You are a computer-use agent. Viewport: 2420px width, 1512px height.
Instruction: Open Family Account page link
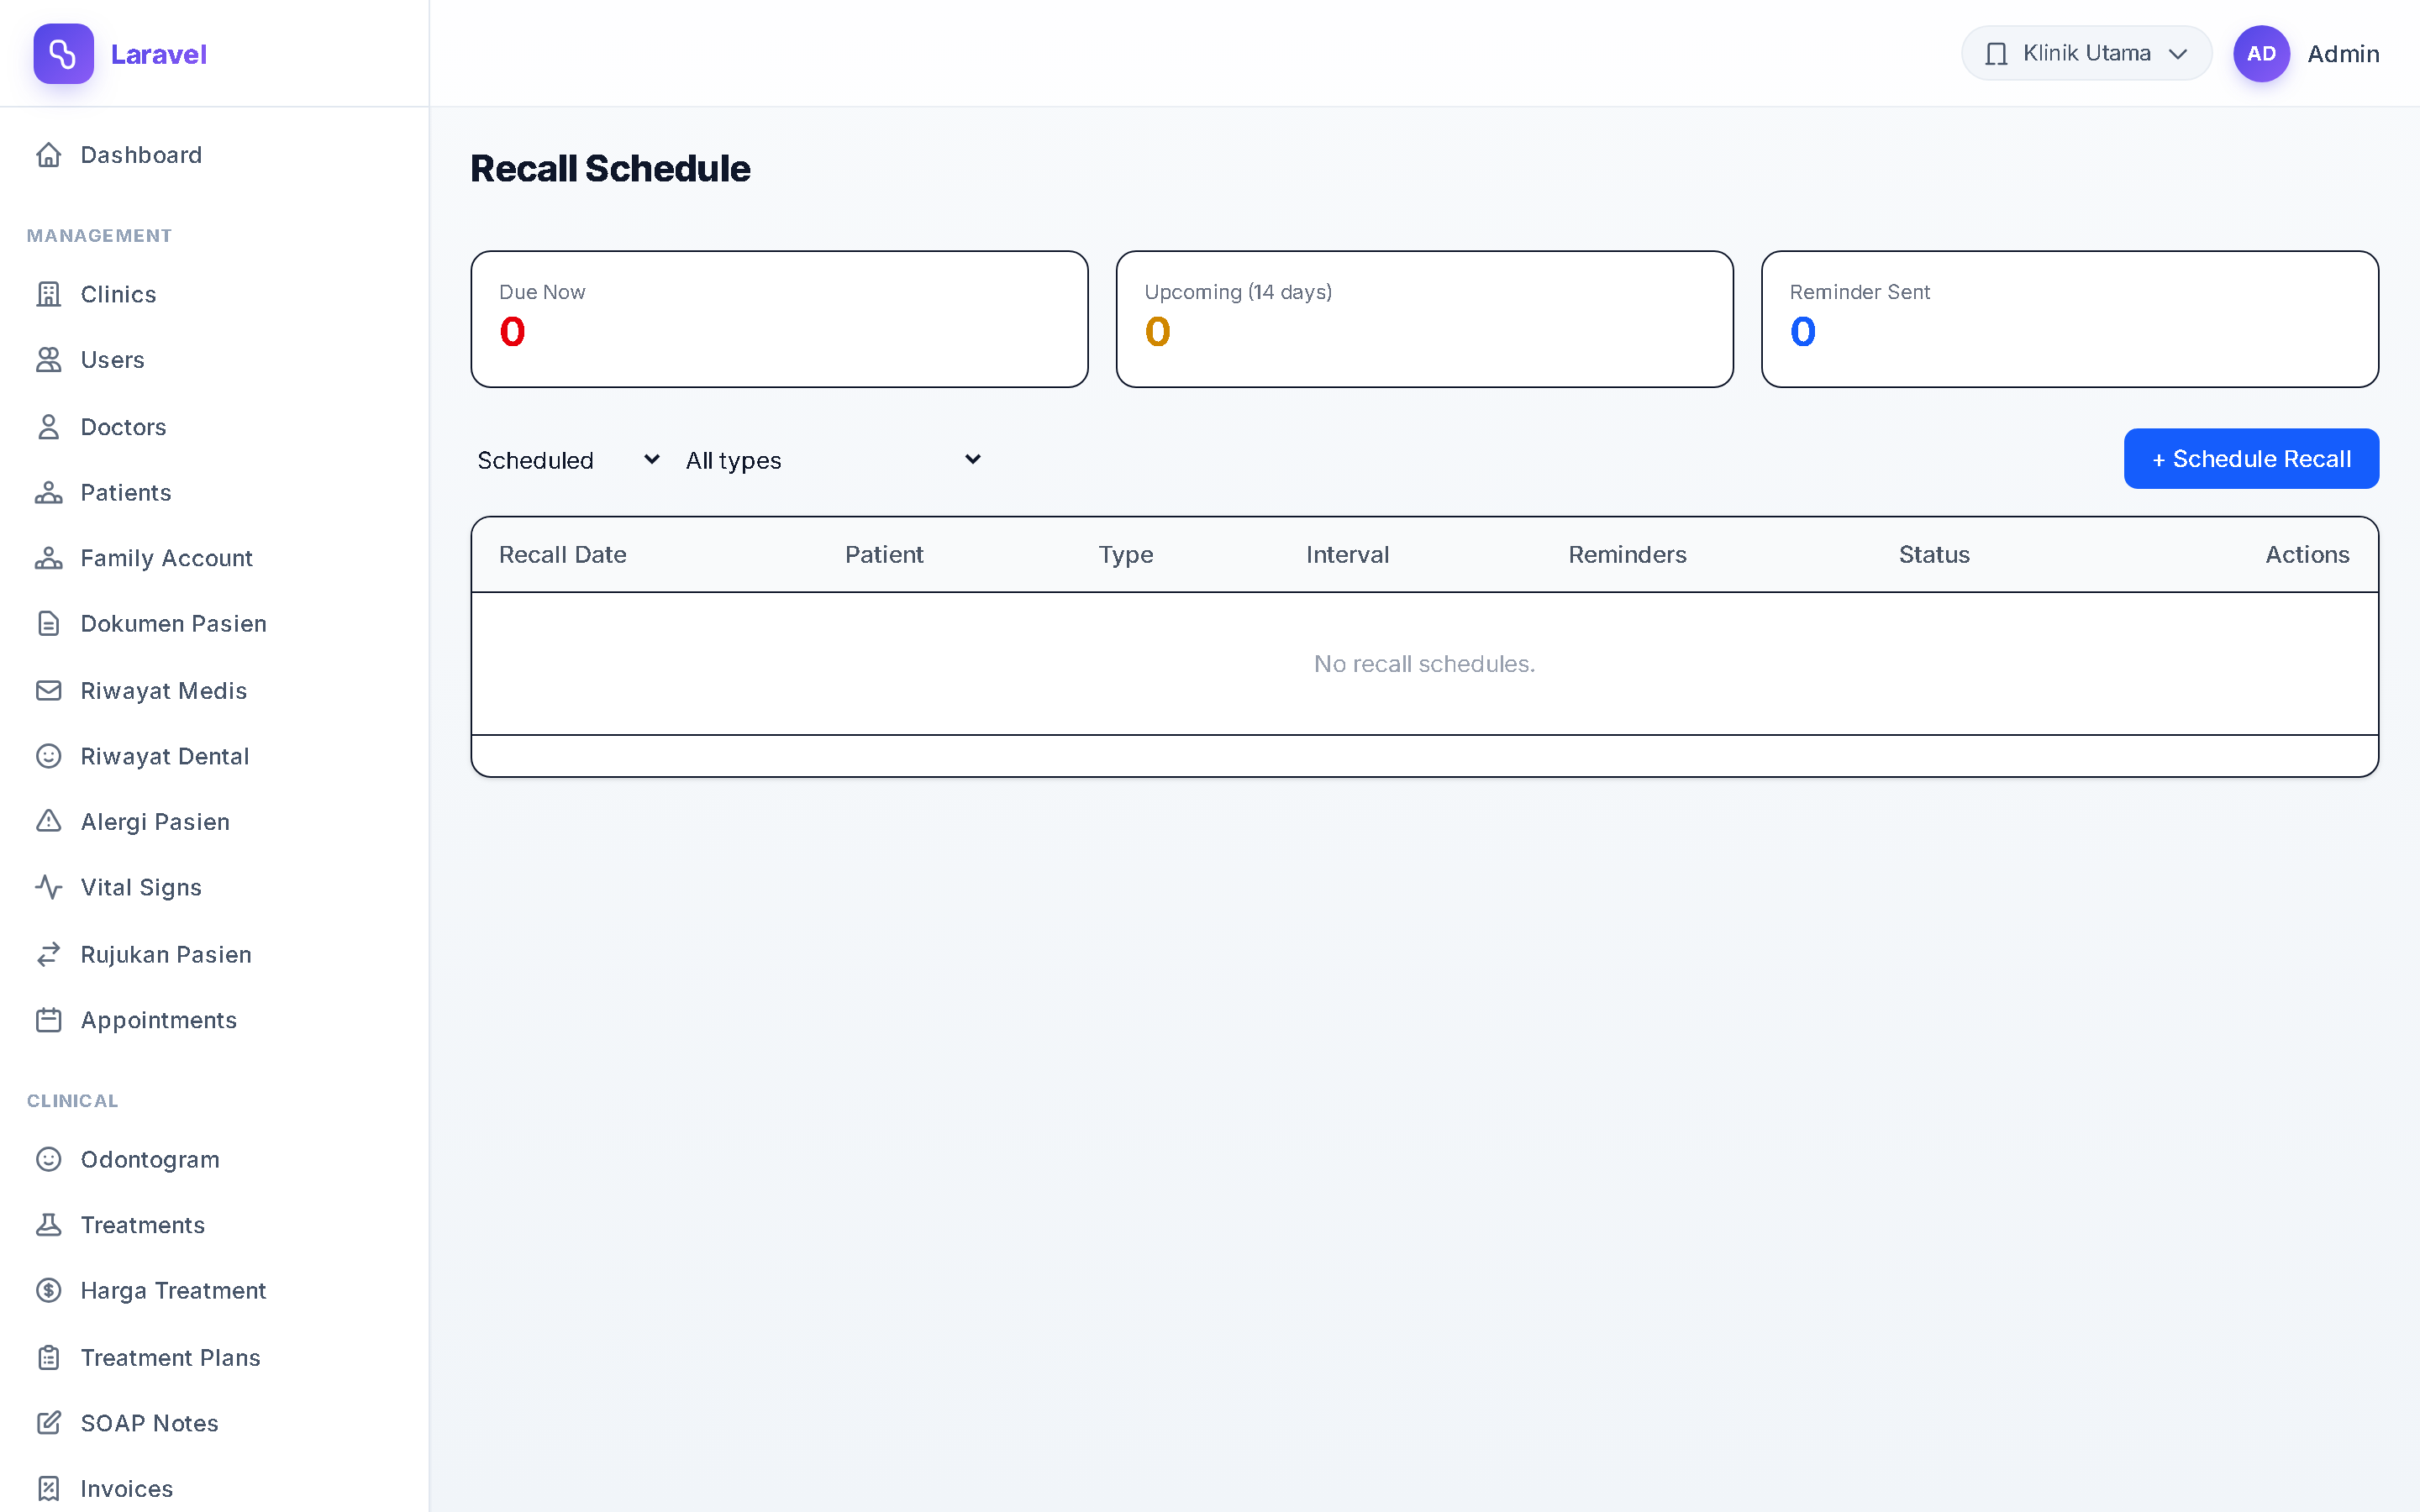[214, 558]
